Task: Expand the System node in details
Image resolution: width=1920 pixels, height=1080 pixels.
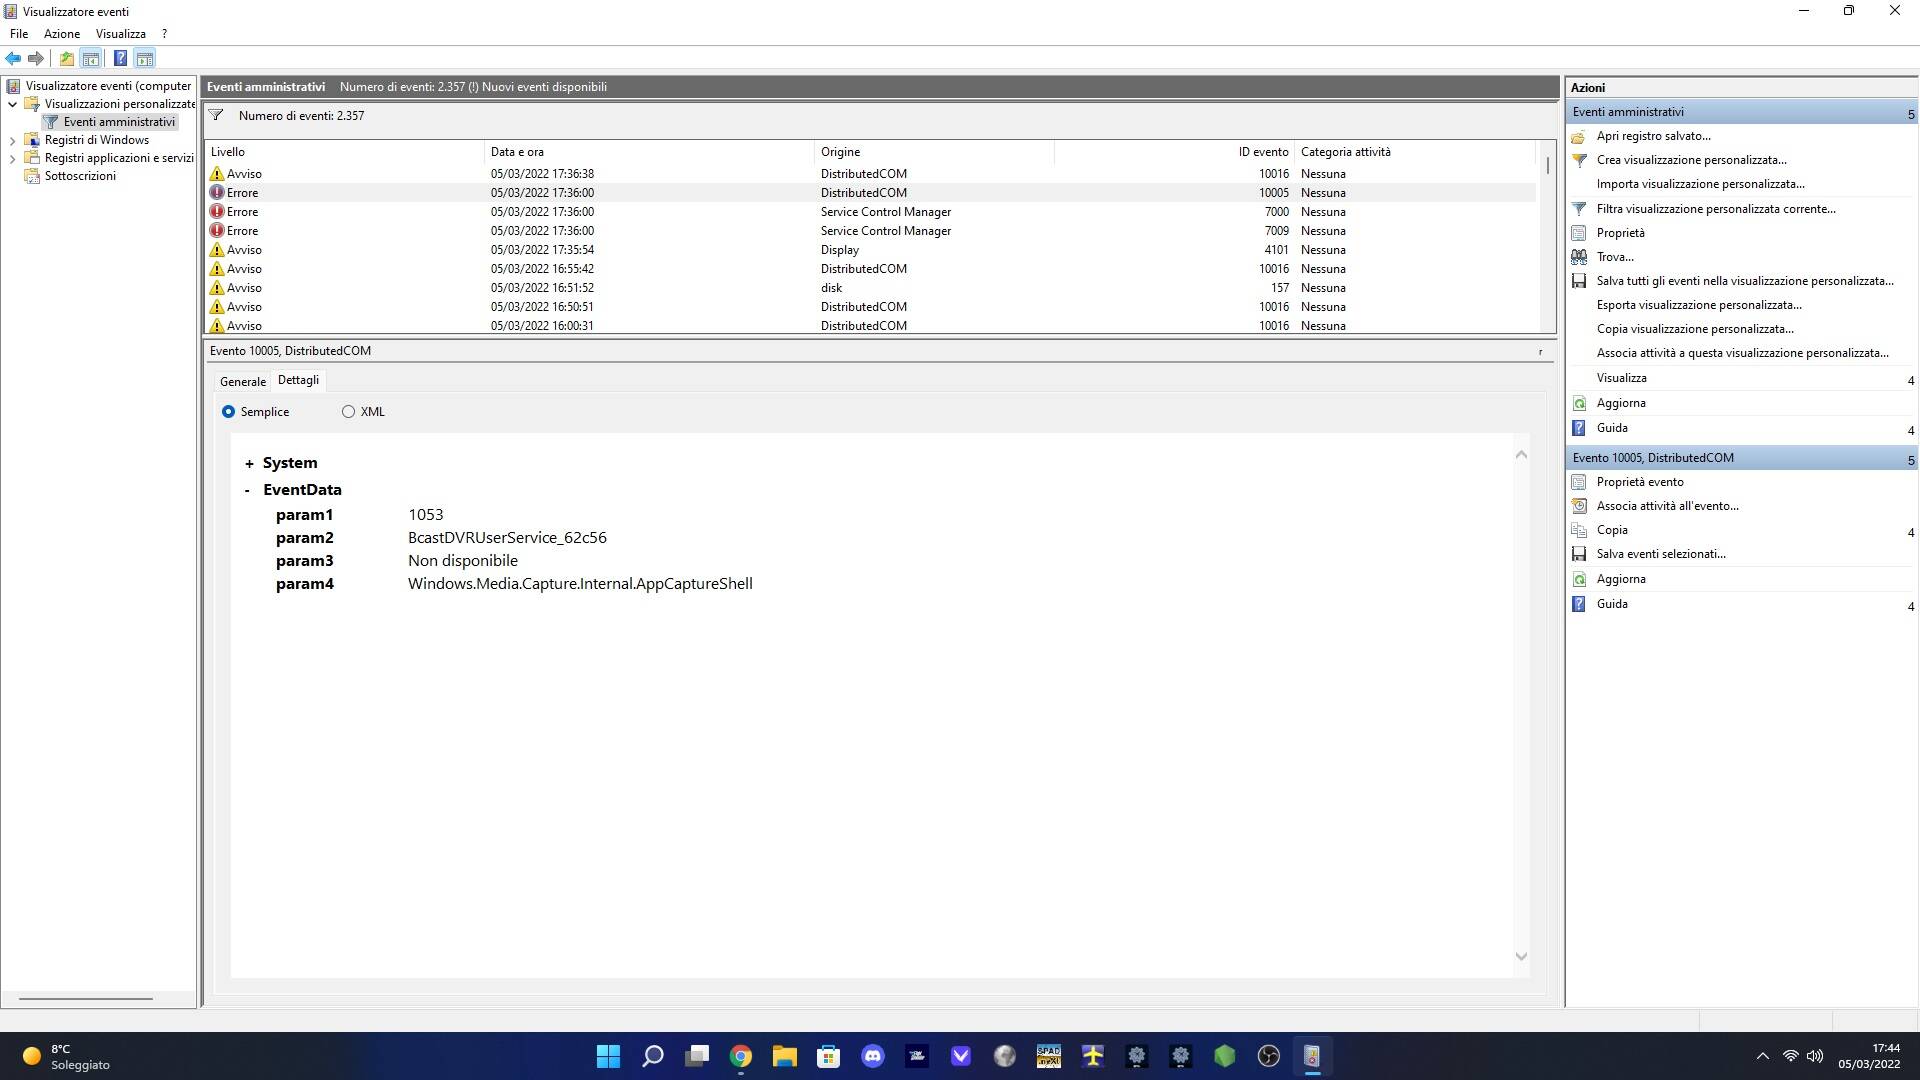Action: pyautogui.click(x=249, y=464)
